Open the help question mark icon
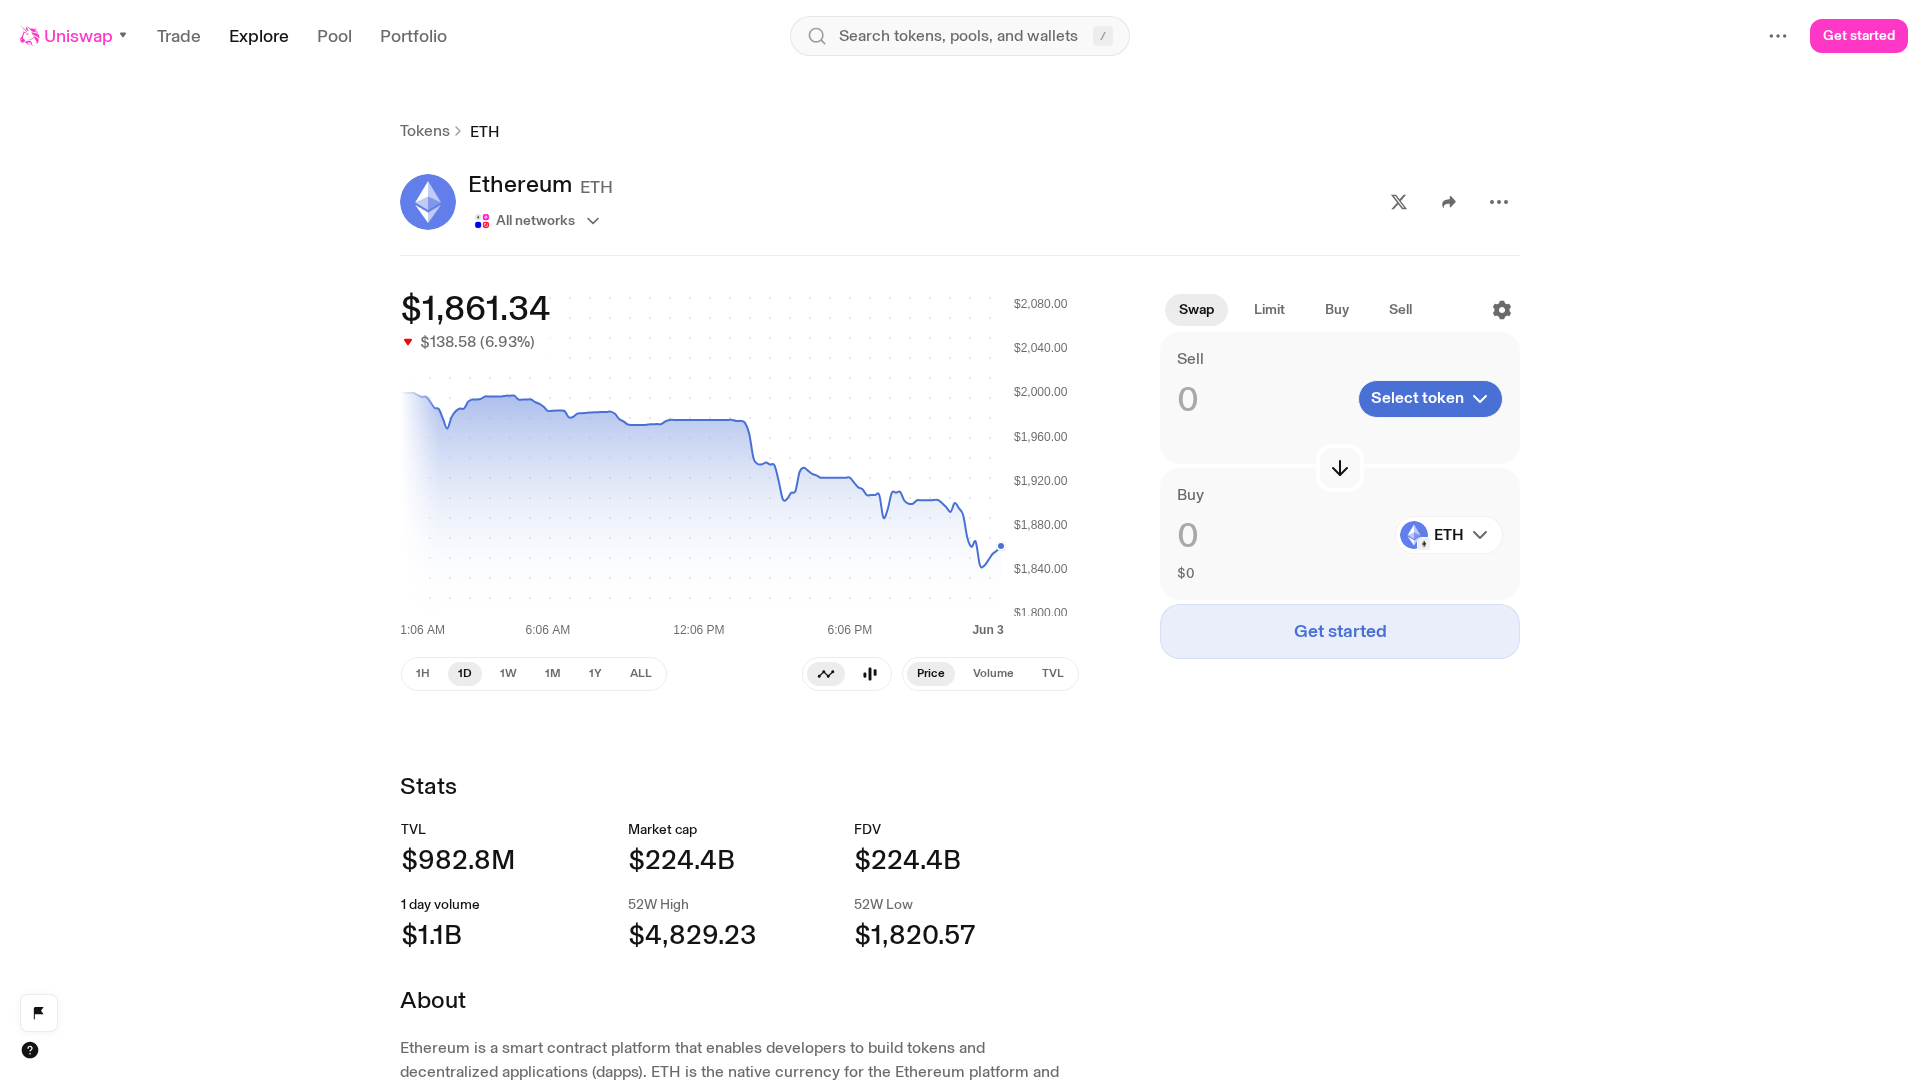The image size is (1920, 1080). pos(30,1050)
